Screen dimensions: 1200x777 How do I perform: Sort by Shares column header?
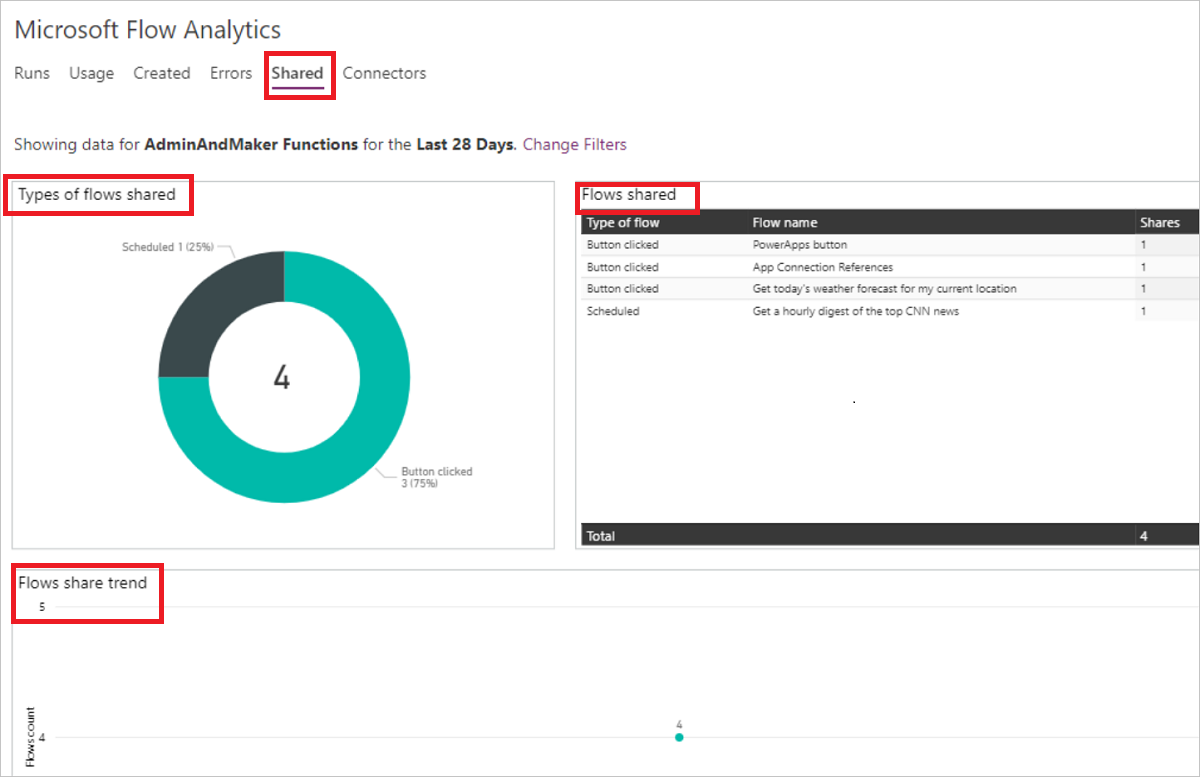pos(1159,223)
